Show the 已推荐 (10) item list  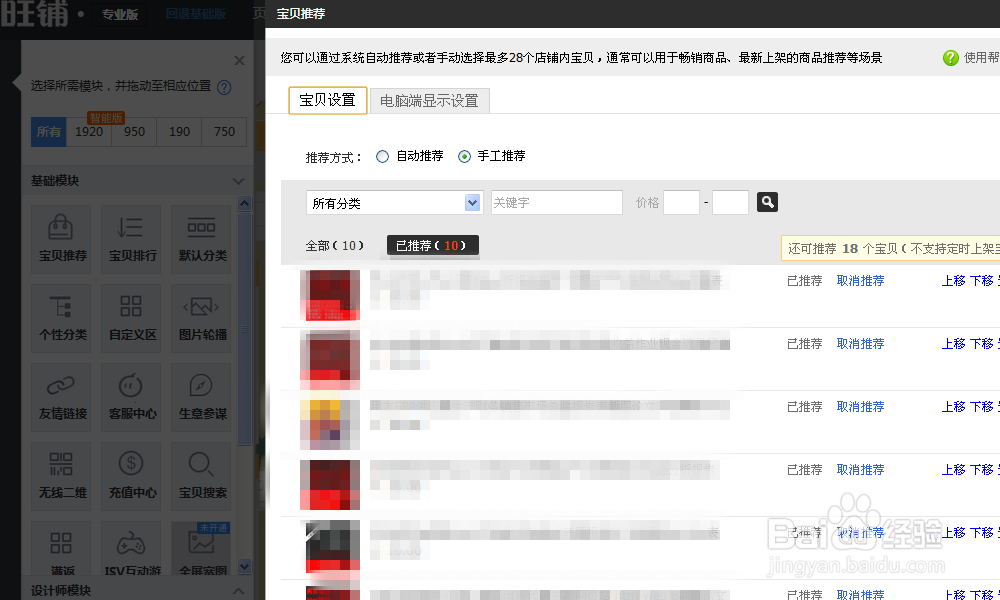[x=432, y=245]
